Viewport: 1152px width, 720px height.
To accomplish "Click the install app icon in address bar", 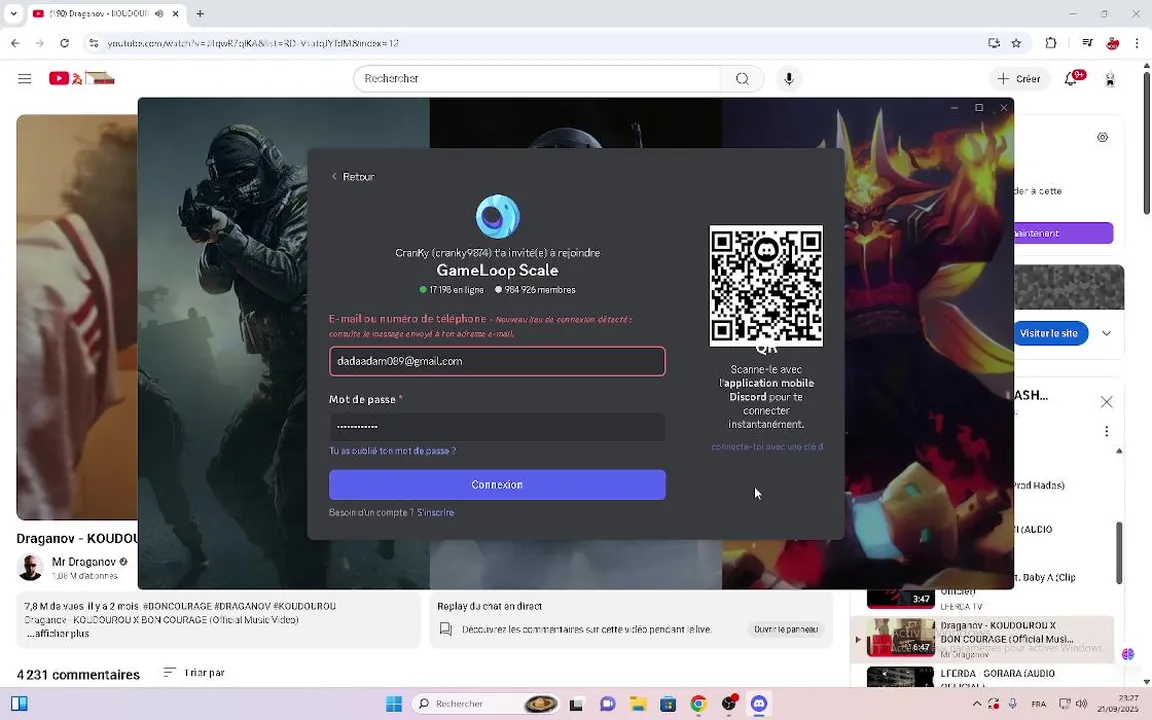I will [x=994, y=43].
